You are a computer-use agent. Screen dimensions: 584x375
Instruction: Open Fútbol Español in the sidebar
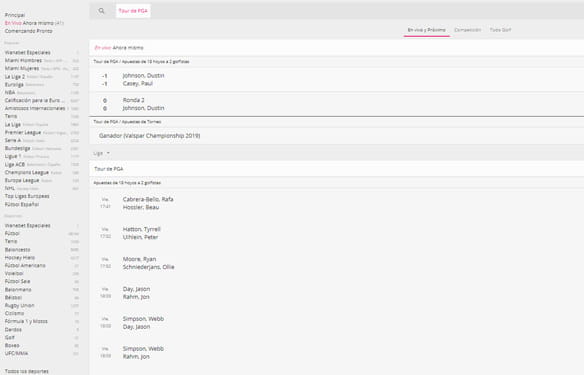coord(22,204)
